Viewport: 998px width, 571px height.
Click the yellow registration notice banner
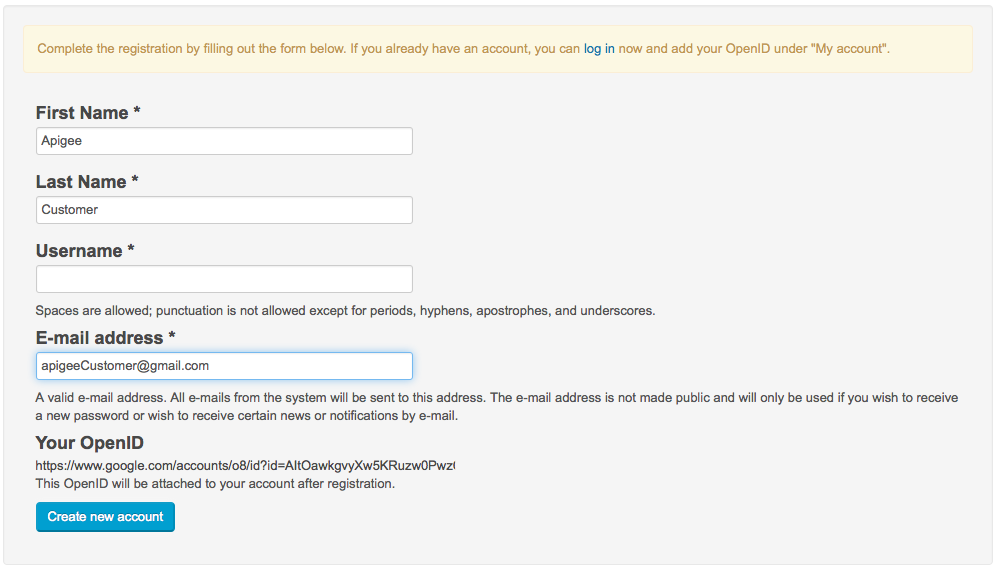tap(497, 49)
